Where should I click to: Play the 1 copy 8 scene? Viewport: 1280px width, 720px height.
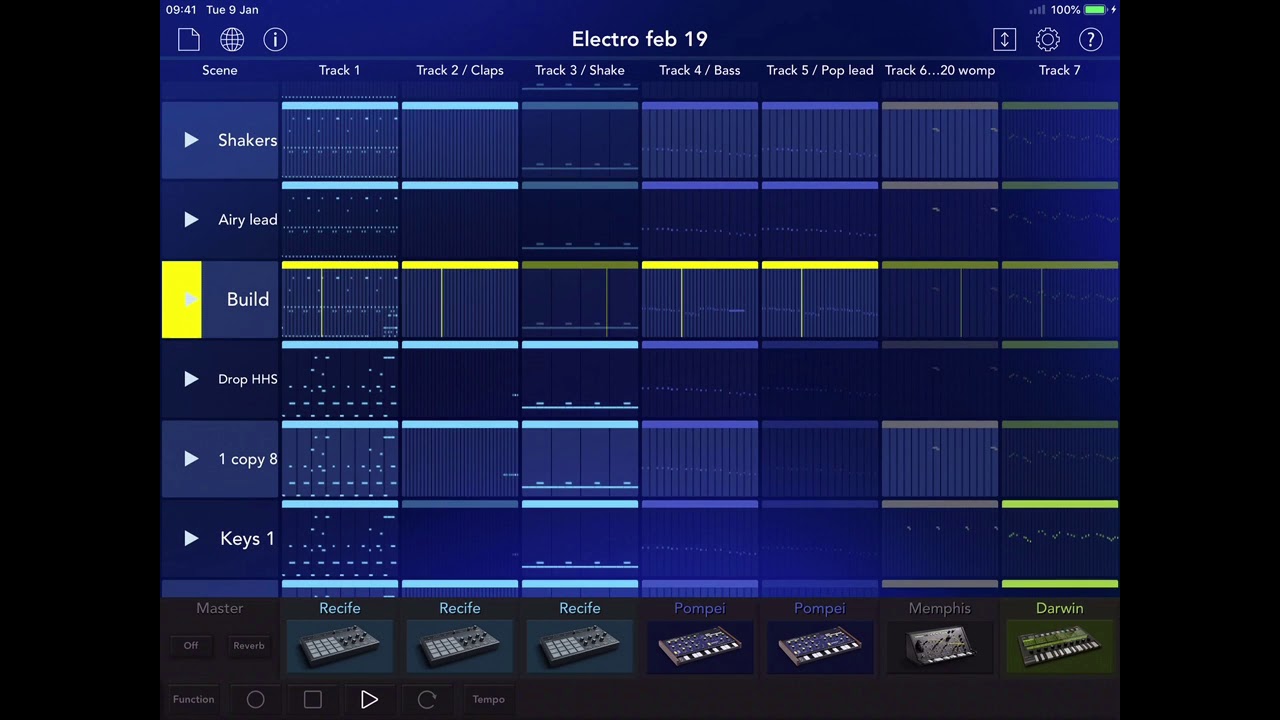pos(191,459)
